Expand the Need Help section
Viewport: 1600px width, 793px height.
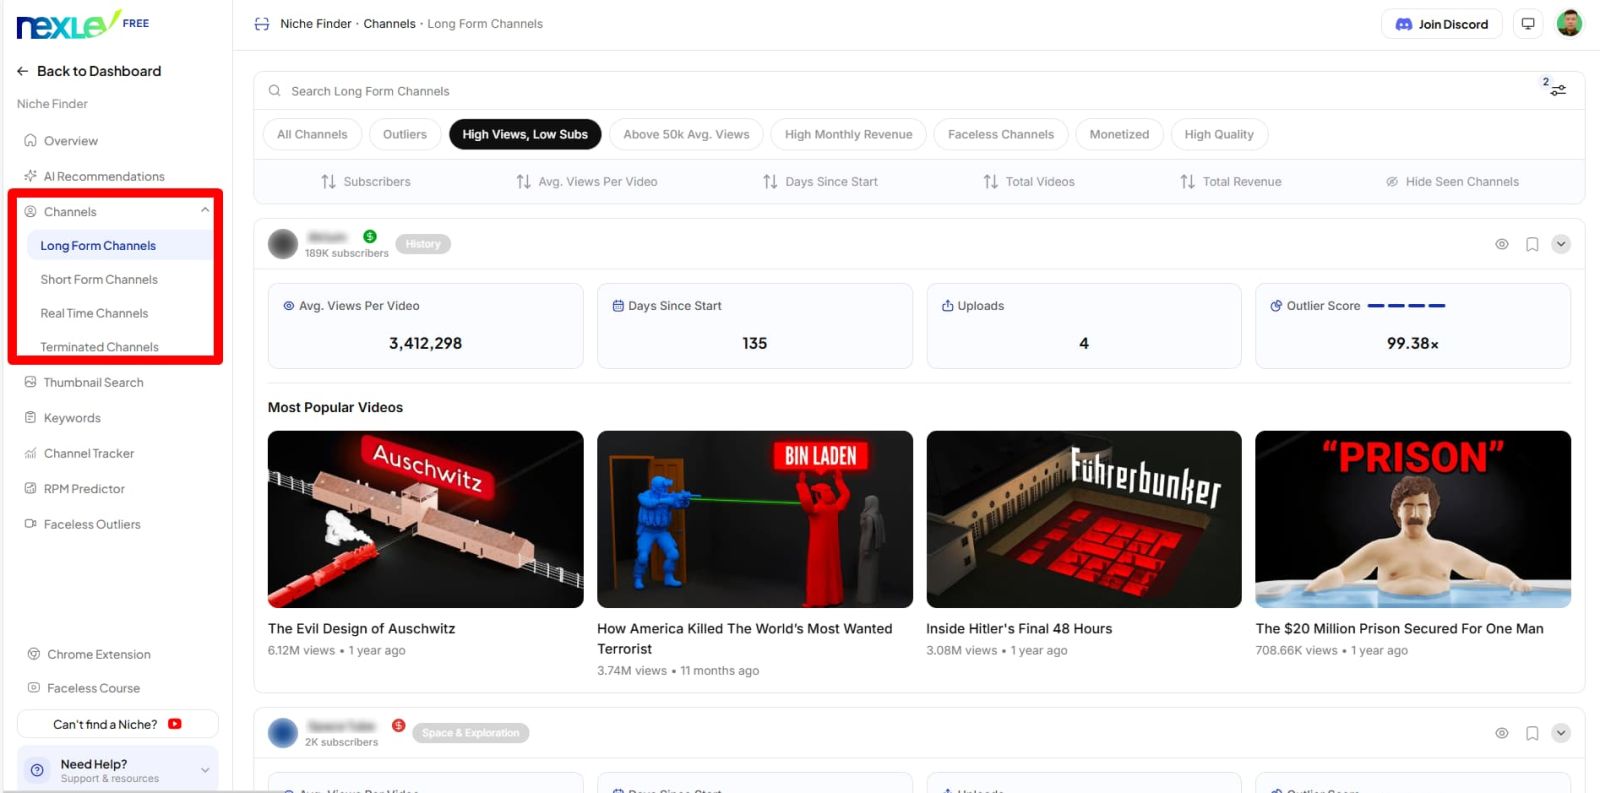pyautogui.click(x=205, y=770)
